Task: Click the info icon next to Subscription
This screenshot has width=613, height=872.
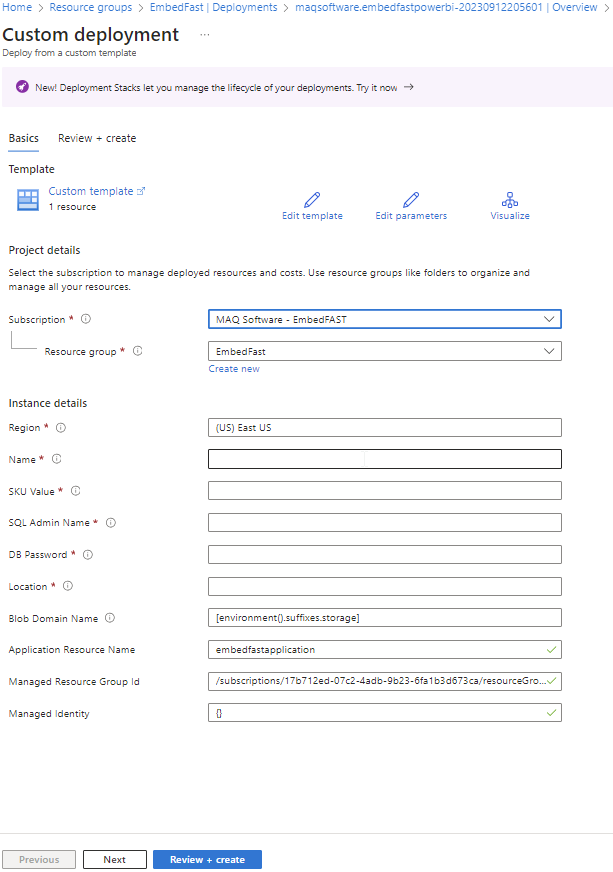Action: point(85,319)
